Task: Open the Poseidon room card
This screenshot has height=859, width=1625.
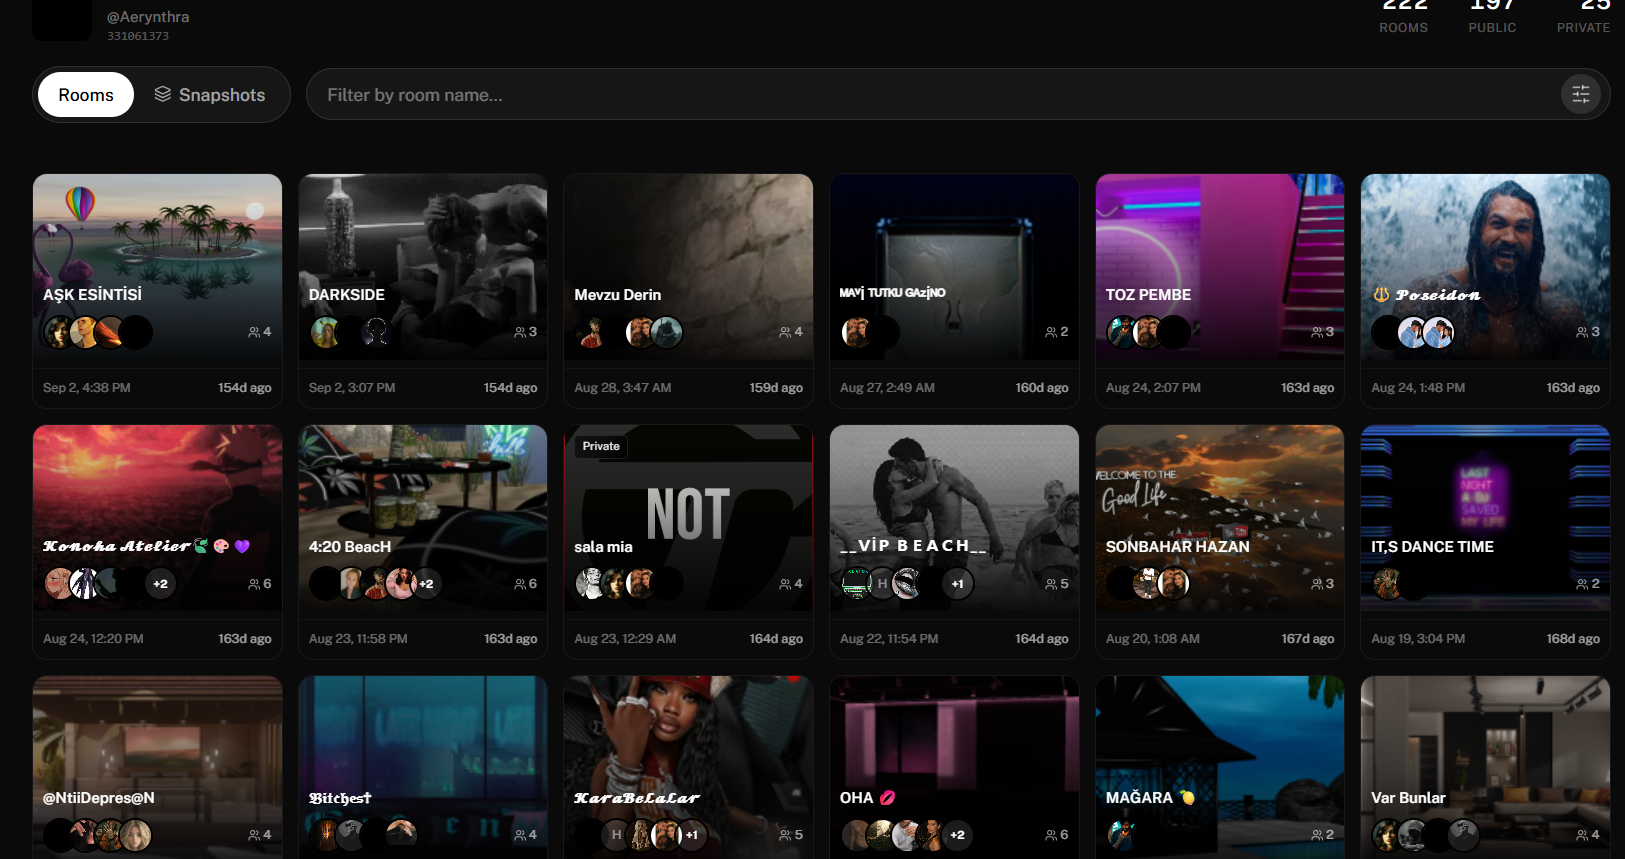Action: point(1485,291)
